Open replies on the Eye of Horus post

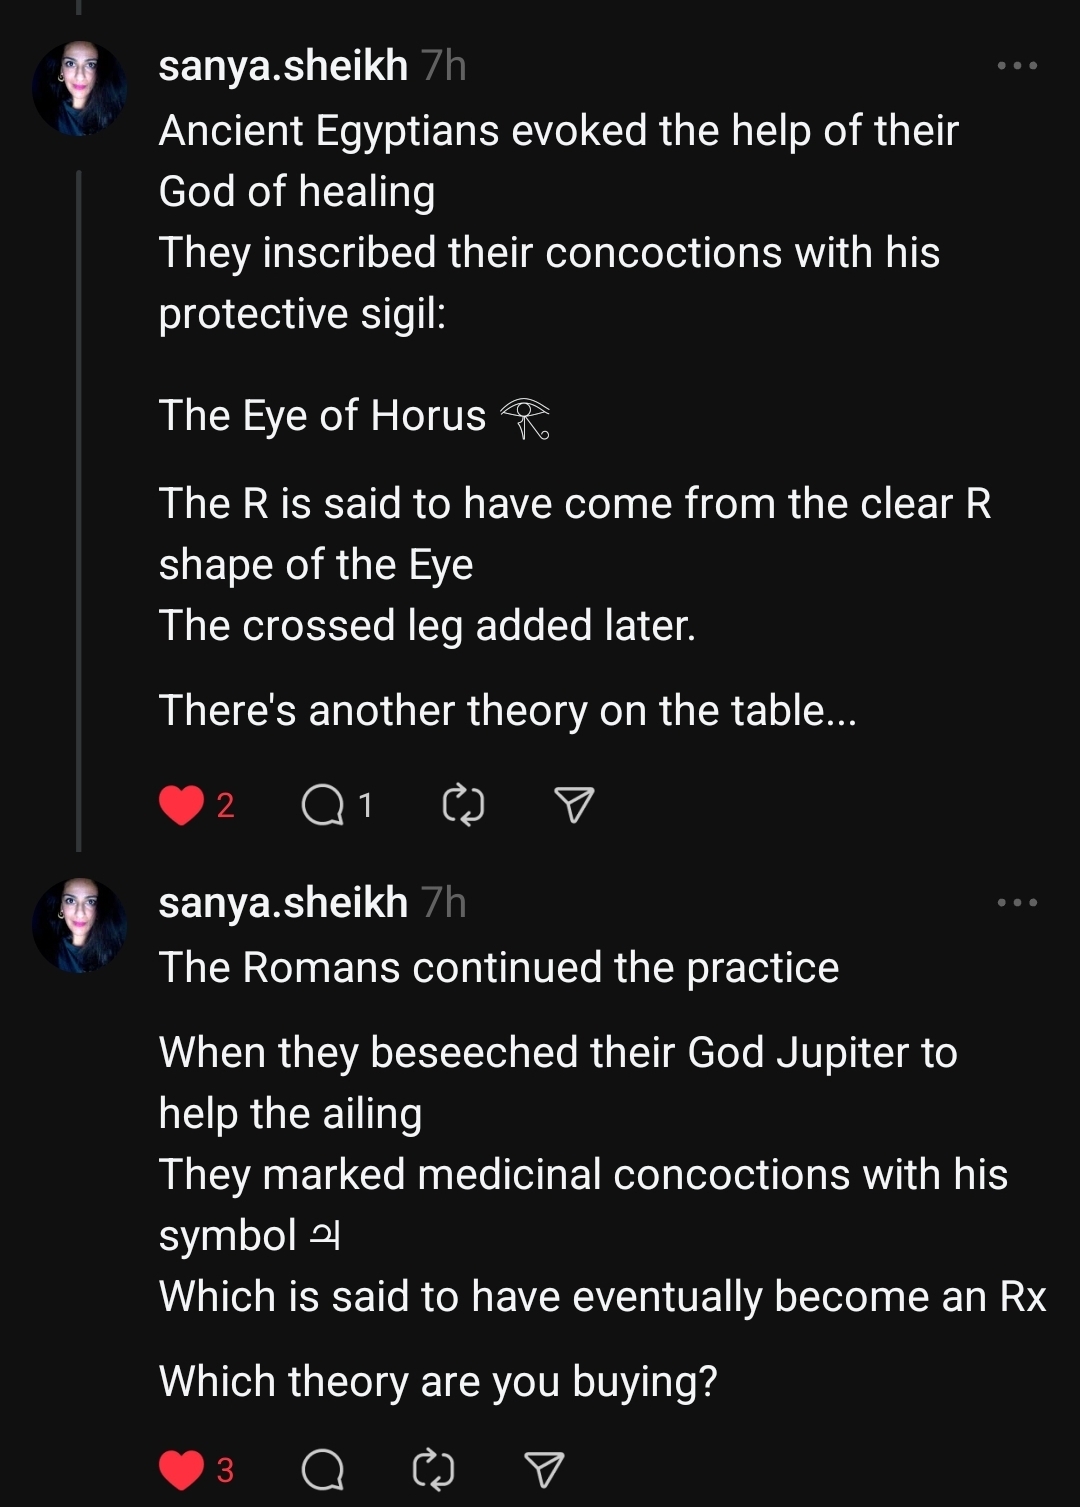point(323,805)
